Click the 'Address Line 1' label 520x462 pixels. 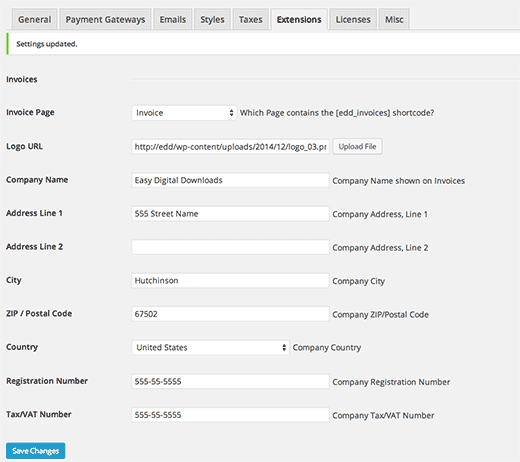click(x=34, y=213)
